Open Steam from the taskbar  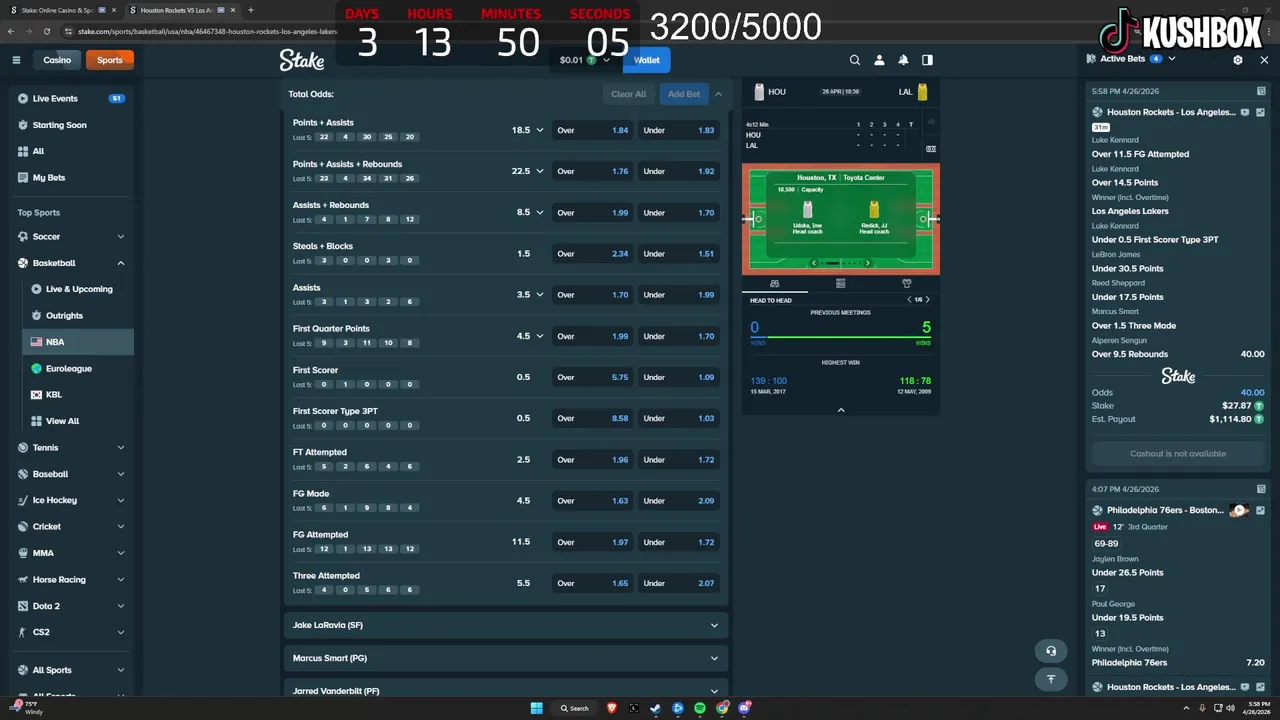point(656,708)
